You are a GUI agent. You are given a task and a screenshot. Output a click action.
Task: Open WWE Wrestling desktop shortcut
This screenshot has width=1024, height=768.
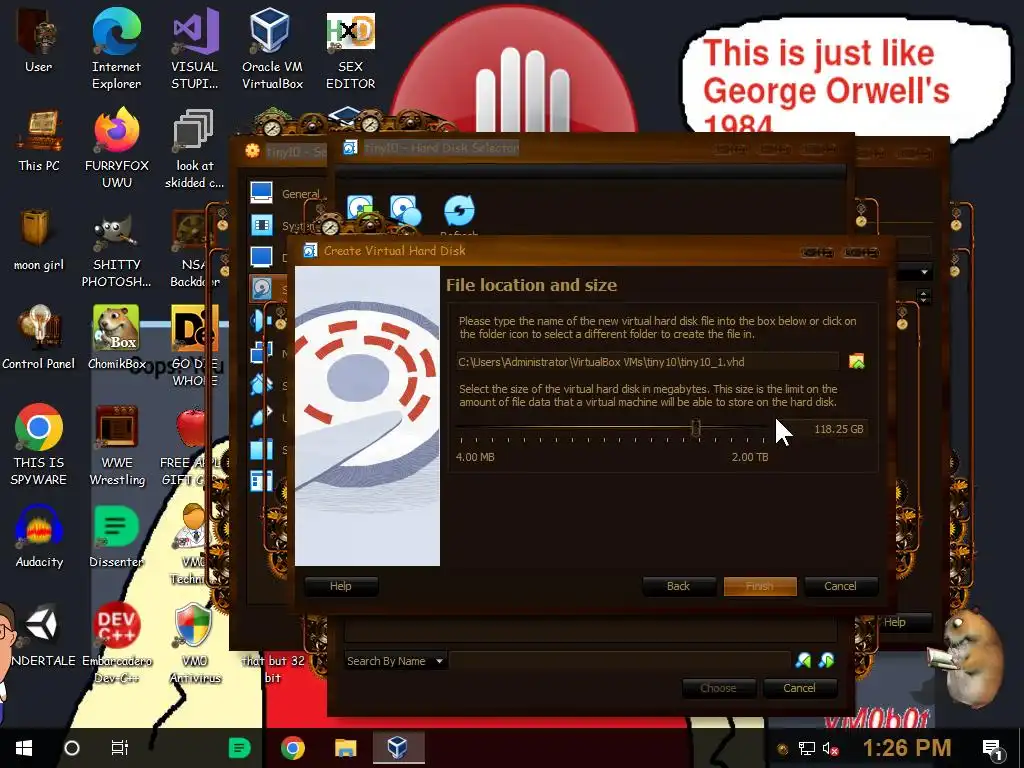tap(116, 444)
